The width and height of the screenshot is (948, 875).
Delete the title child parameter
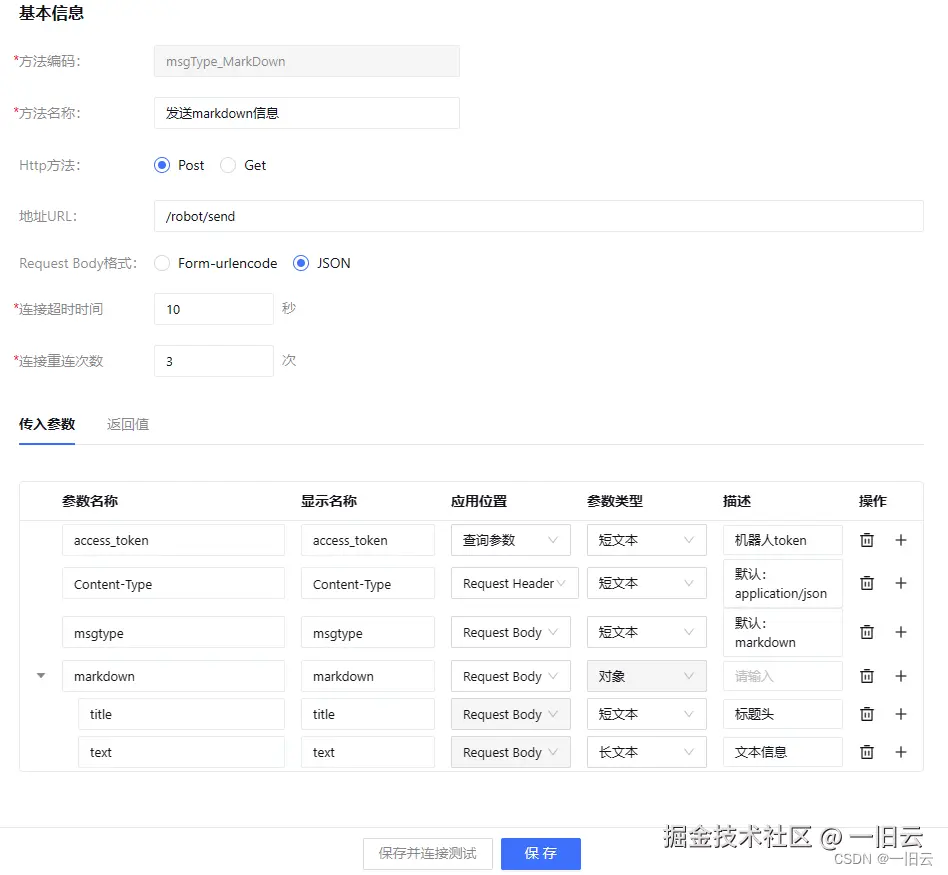pyautogui.click(x=866, y=714)
